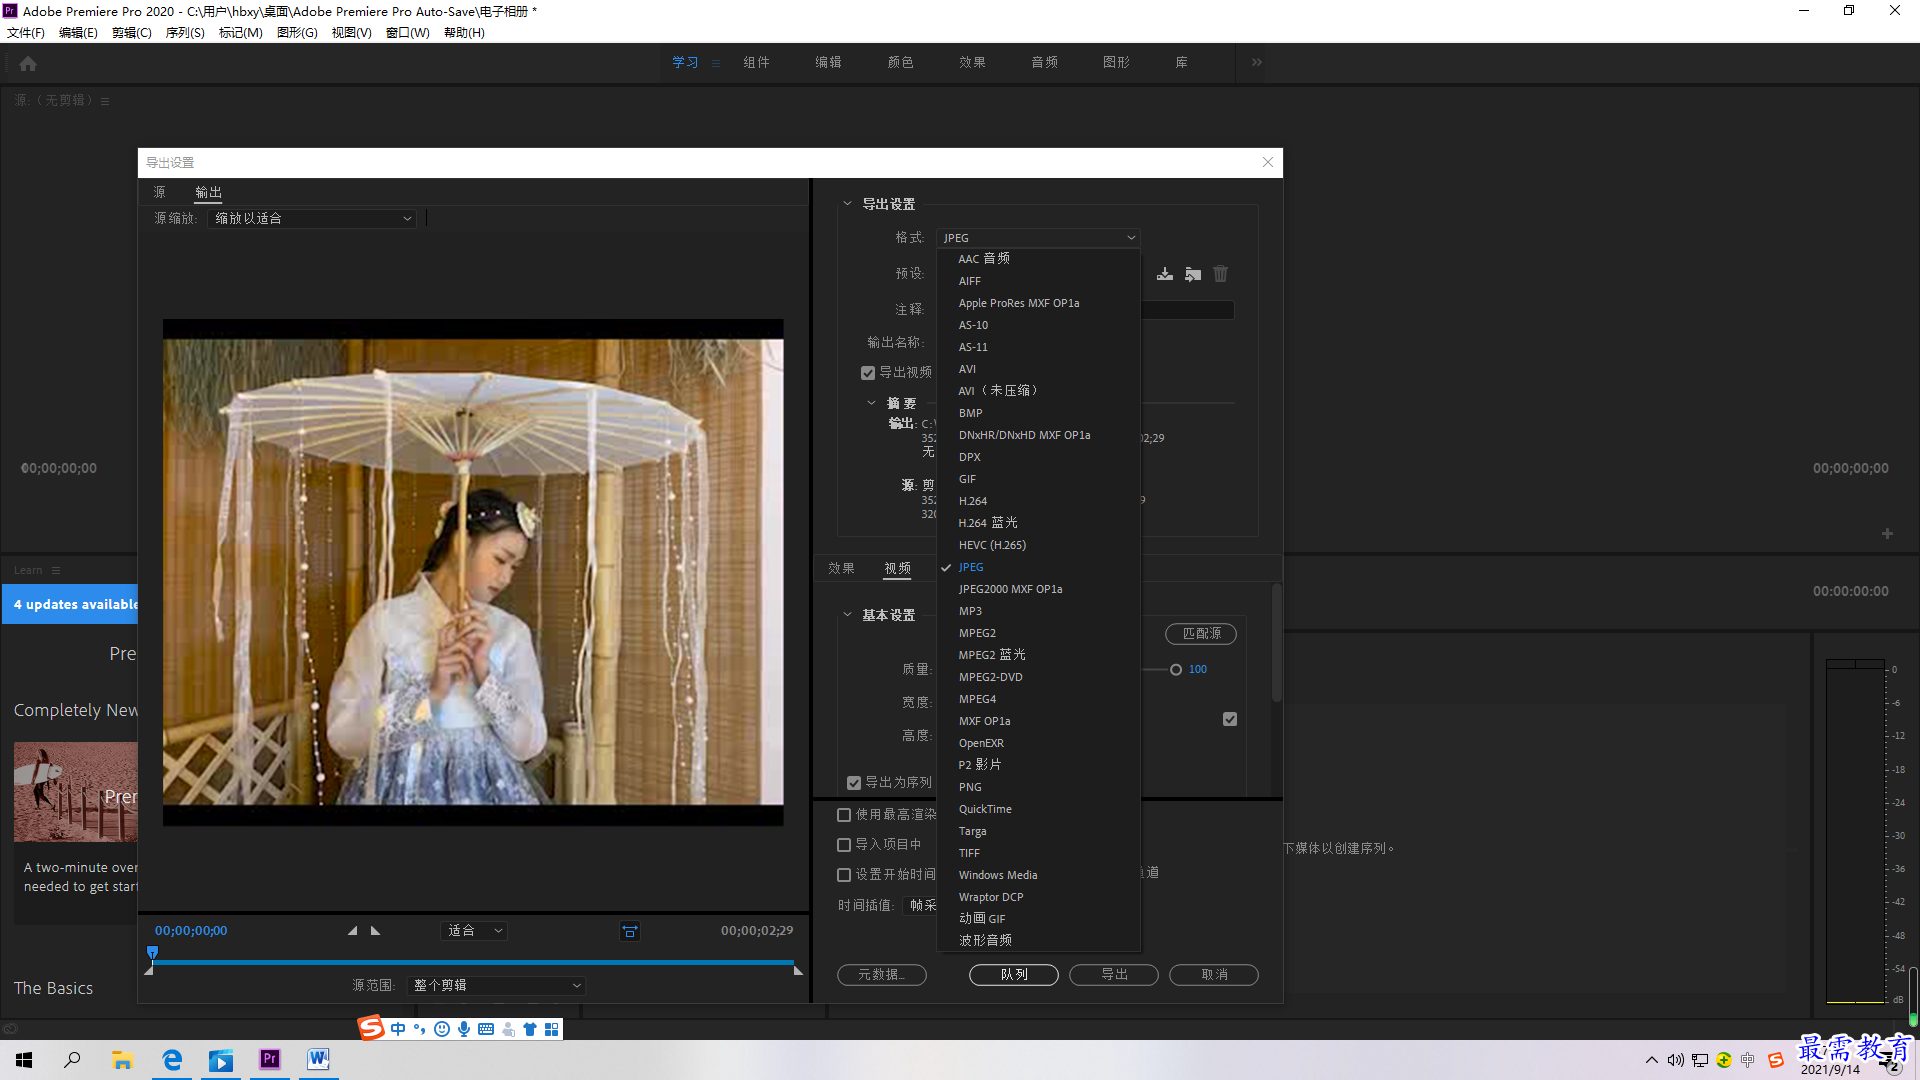Click the system tray volume icon
The image size is (1920, 1080).
coord(1676,1060)
